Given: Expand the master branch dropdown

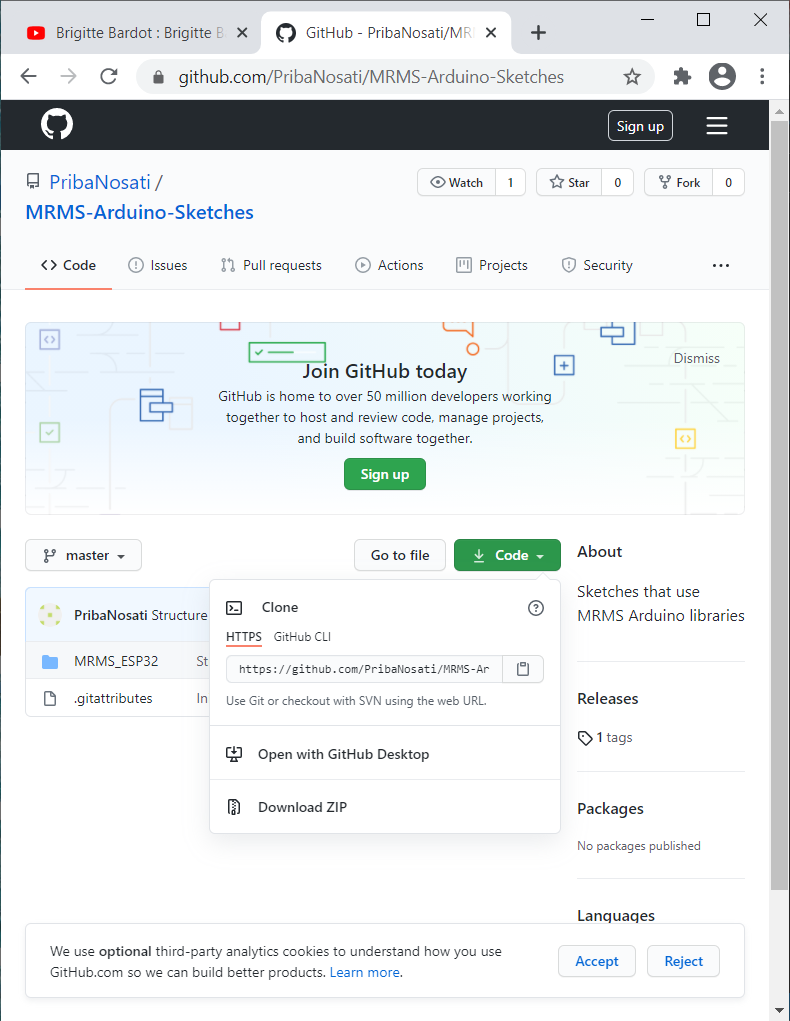Looking at the screenshot, I should tap(84, 555).
